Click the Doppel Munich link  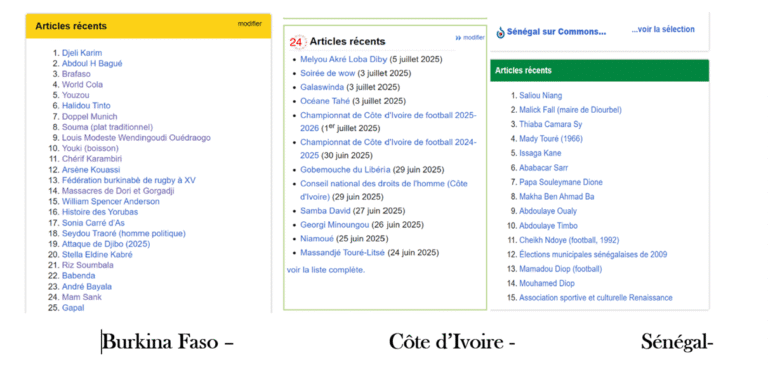pyautogui.click(x=90, y=117)
